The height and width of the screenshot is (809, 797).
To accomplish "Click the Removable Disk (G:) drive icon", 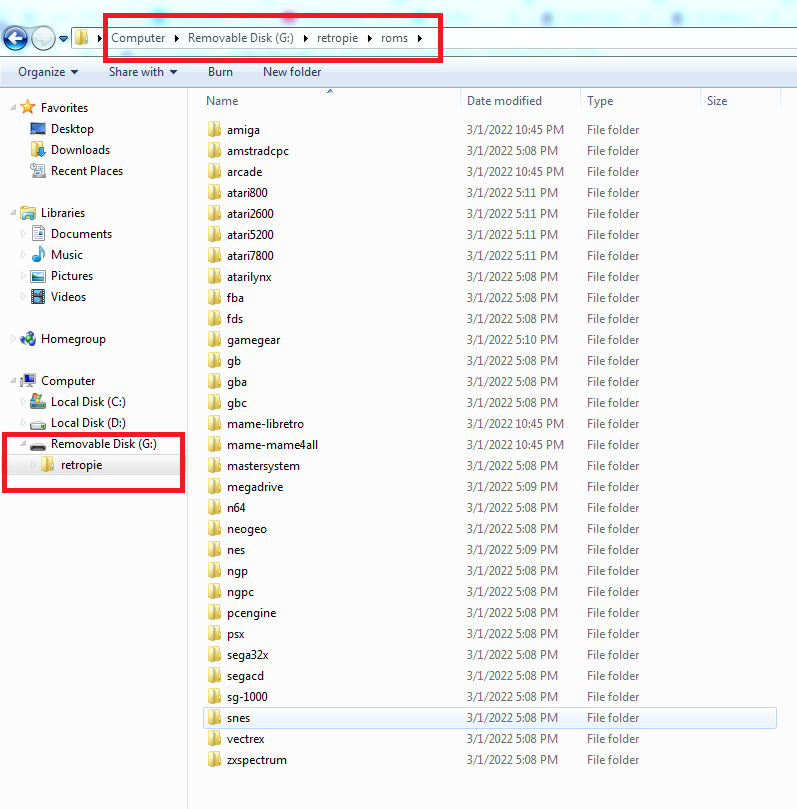I will (x=38, y=445).
